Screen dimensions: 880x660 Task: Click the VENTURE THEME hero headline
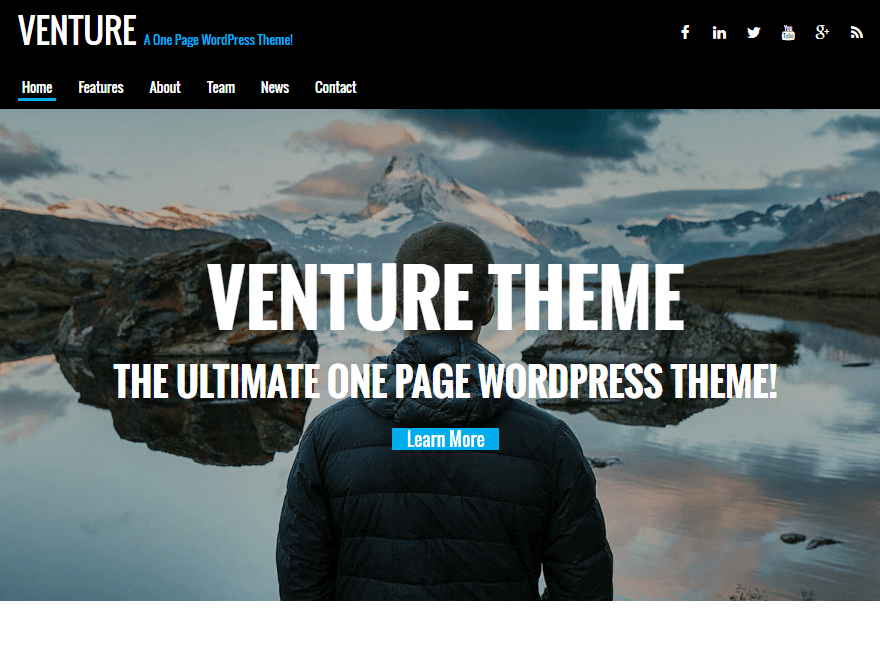(x=446, y=297)
